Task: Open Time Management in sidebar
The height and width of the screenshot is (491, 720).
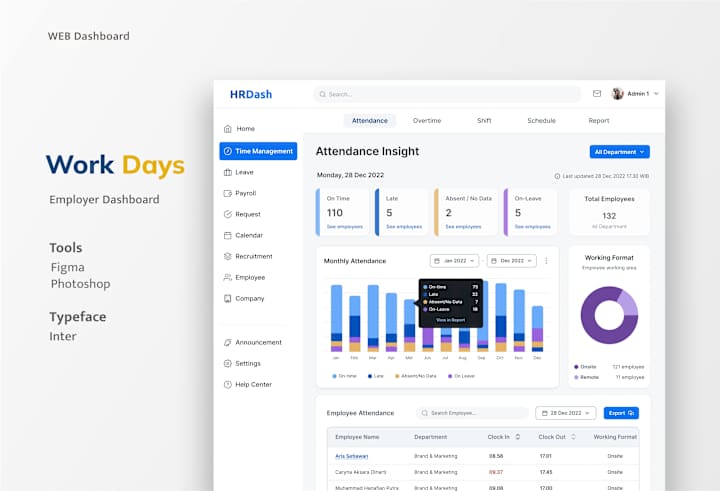Action: (x=258, y=151)
